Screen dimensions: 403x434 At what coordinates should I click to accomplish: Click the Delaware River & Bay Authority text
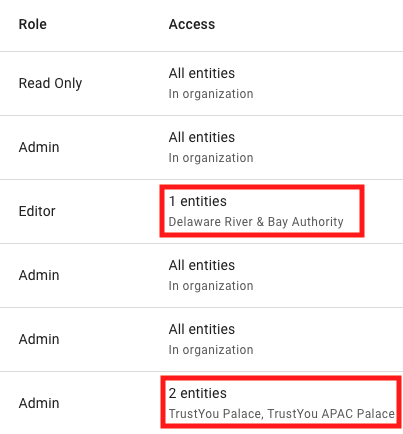(x=256, y=222)
